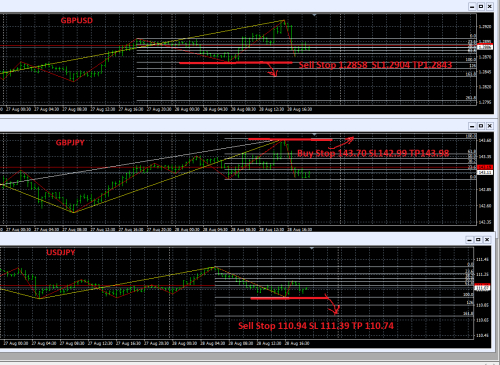Select the USDJPY red text label
Screen dimensions: 500x365
tap(61, 252)
